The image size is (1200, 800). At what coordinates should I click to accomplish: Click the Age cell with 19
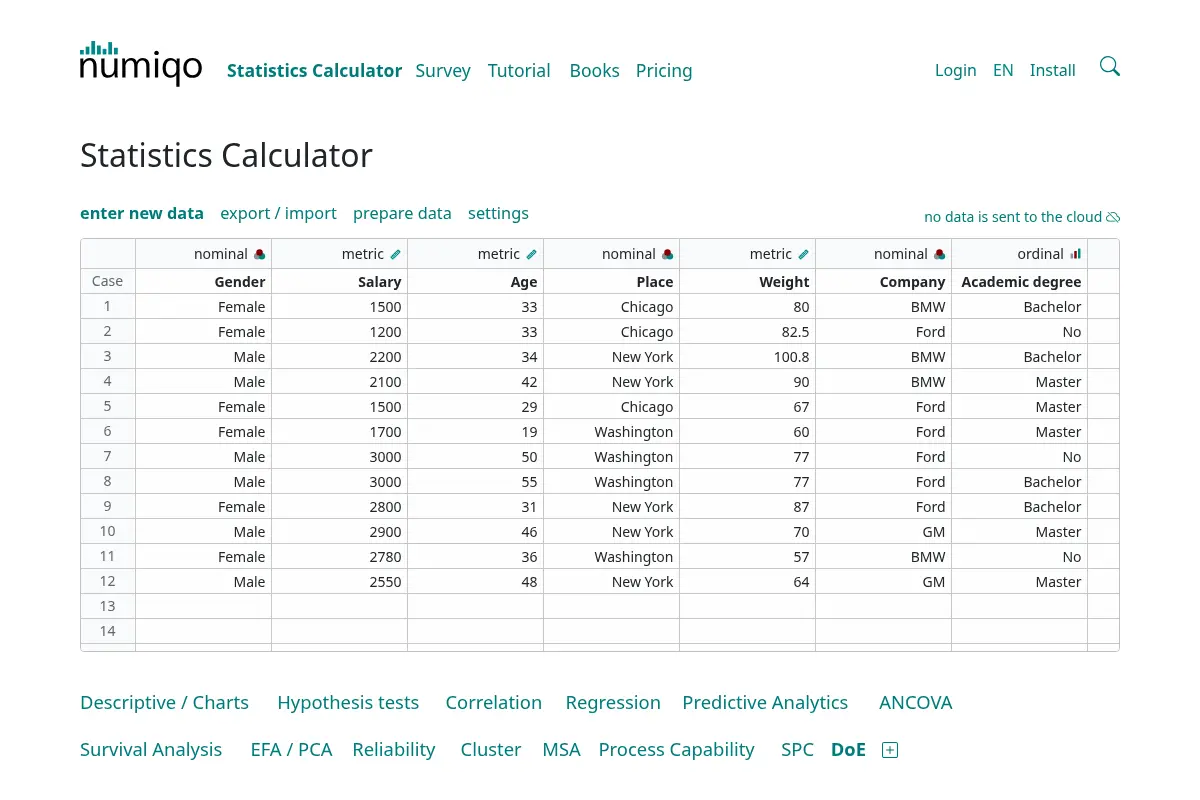[476, 432]
